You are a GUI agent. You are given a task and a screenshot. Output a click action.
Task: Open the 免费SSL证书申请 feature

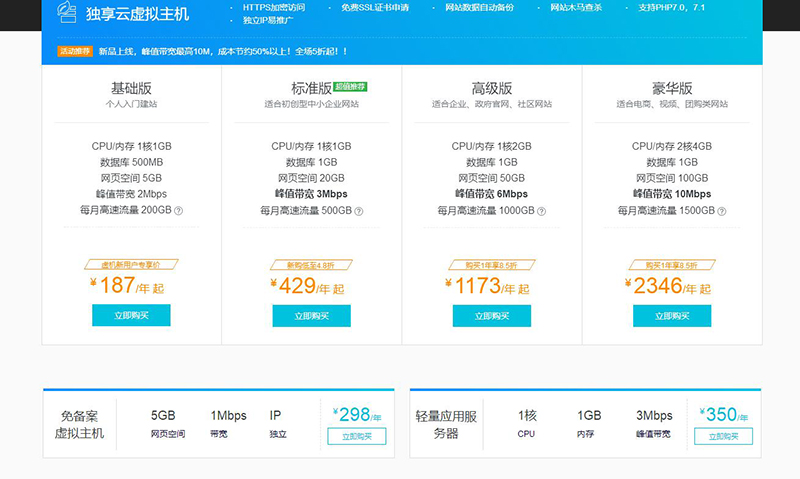375,8
